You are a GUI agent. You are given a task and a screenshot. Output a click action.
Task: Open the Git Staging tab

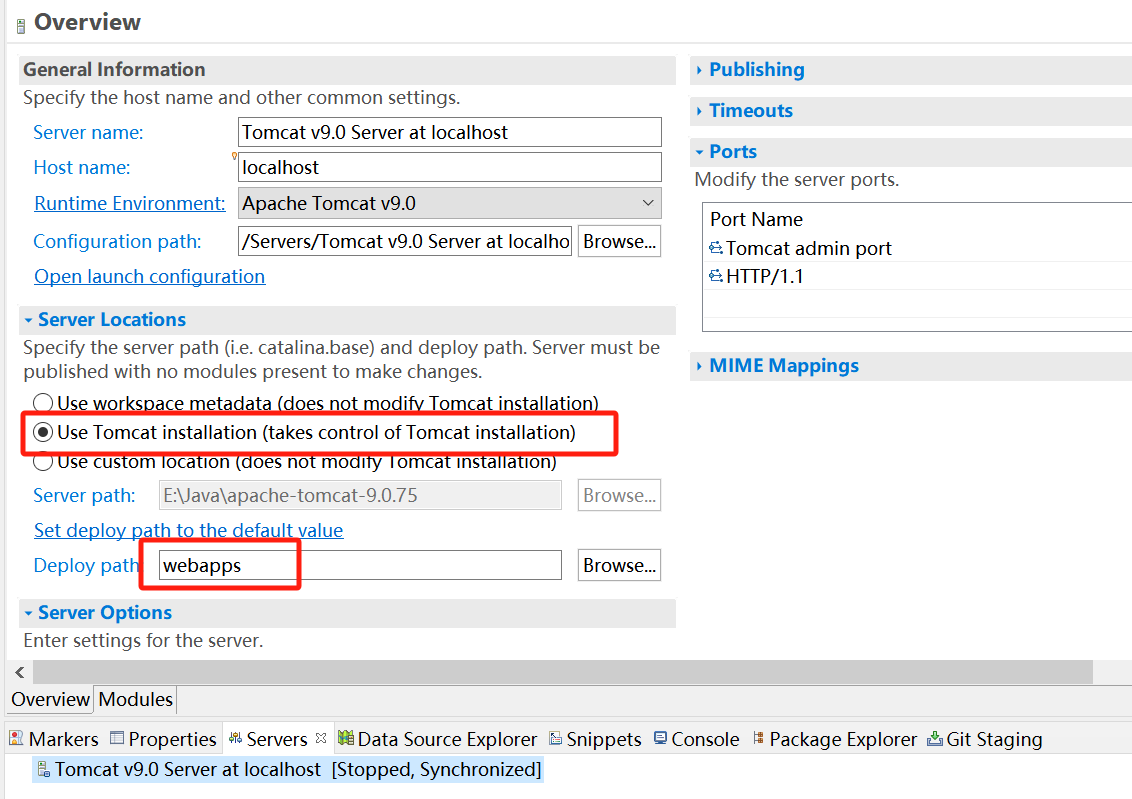tap(985, 739)
